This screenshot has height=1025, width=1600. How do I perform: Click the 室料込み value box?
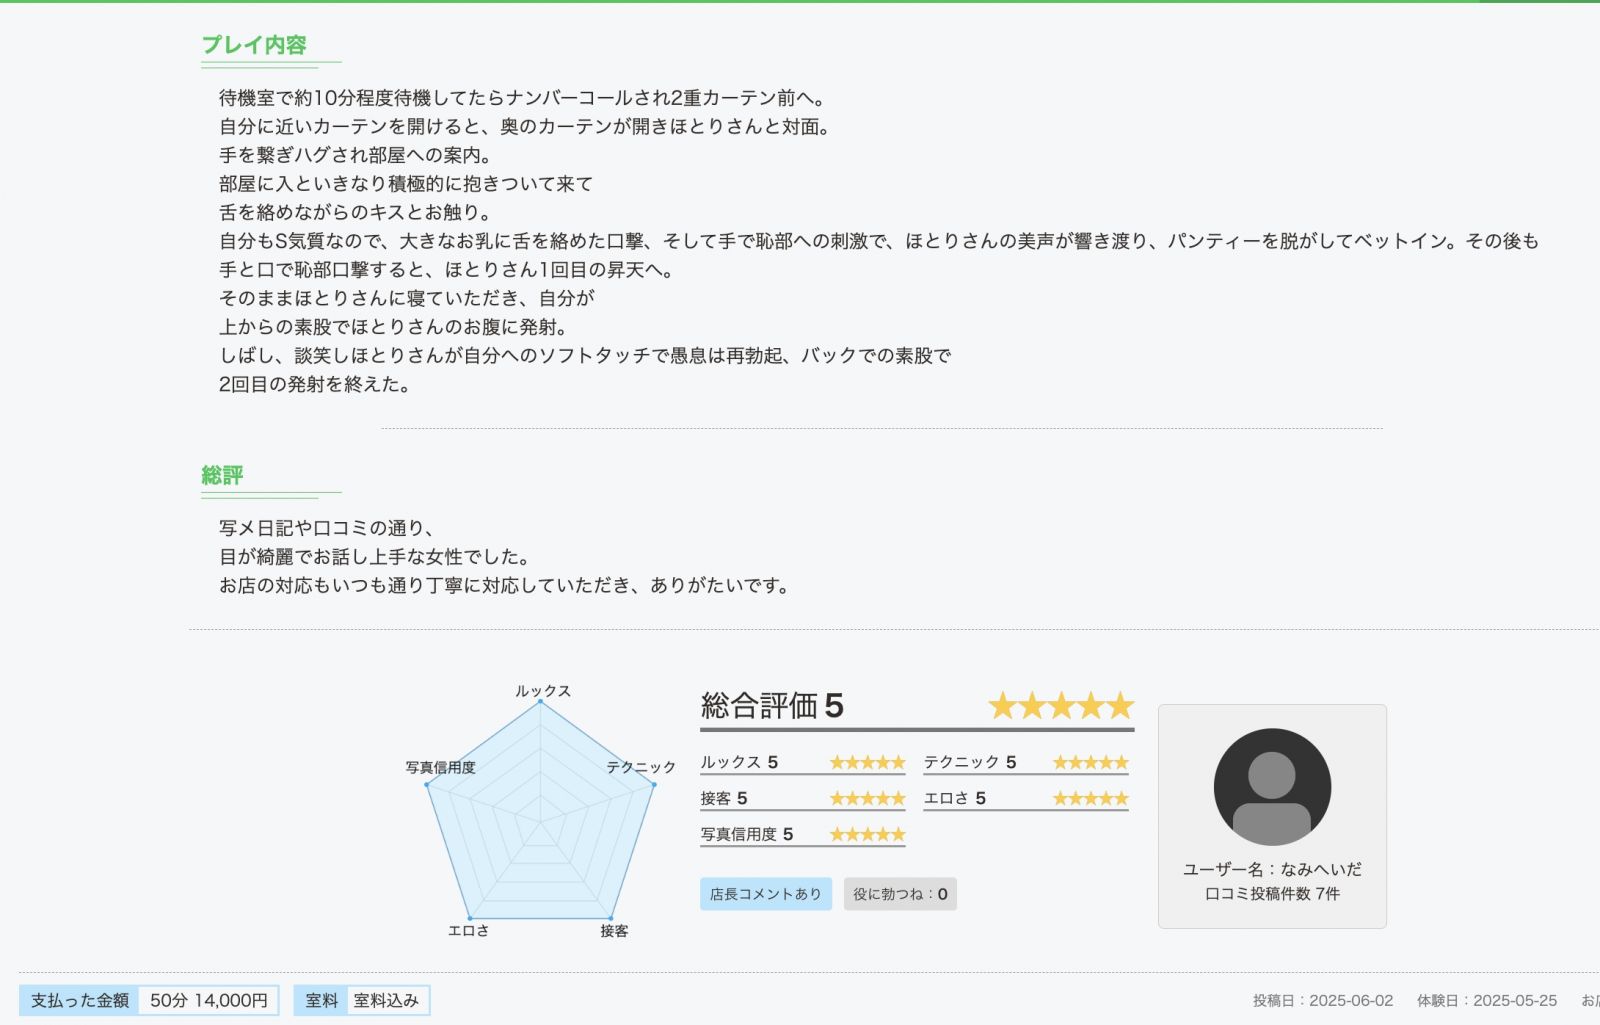[386, 1000]
